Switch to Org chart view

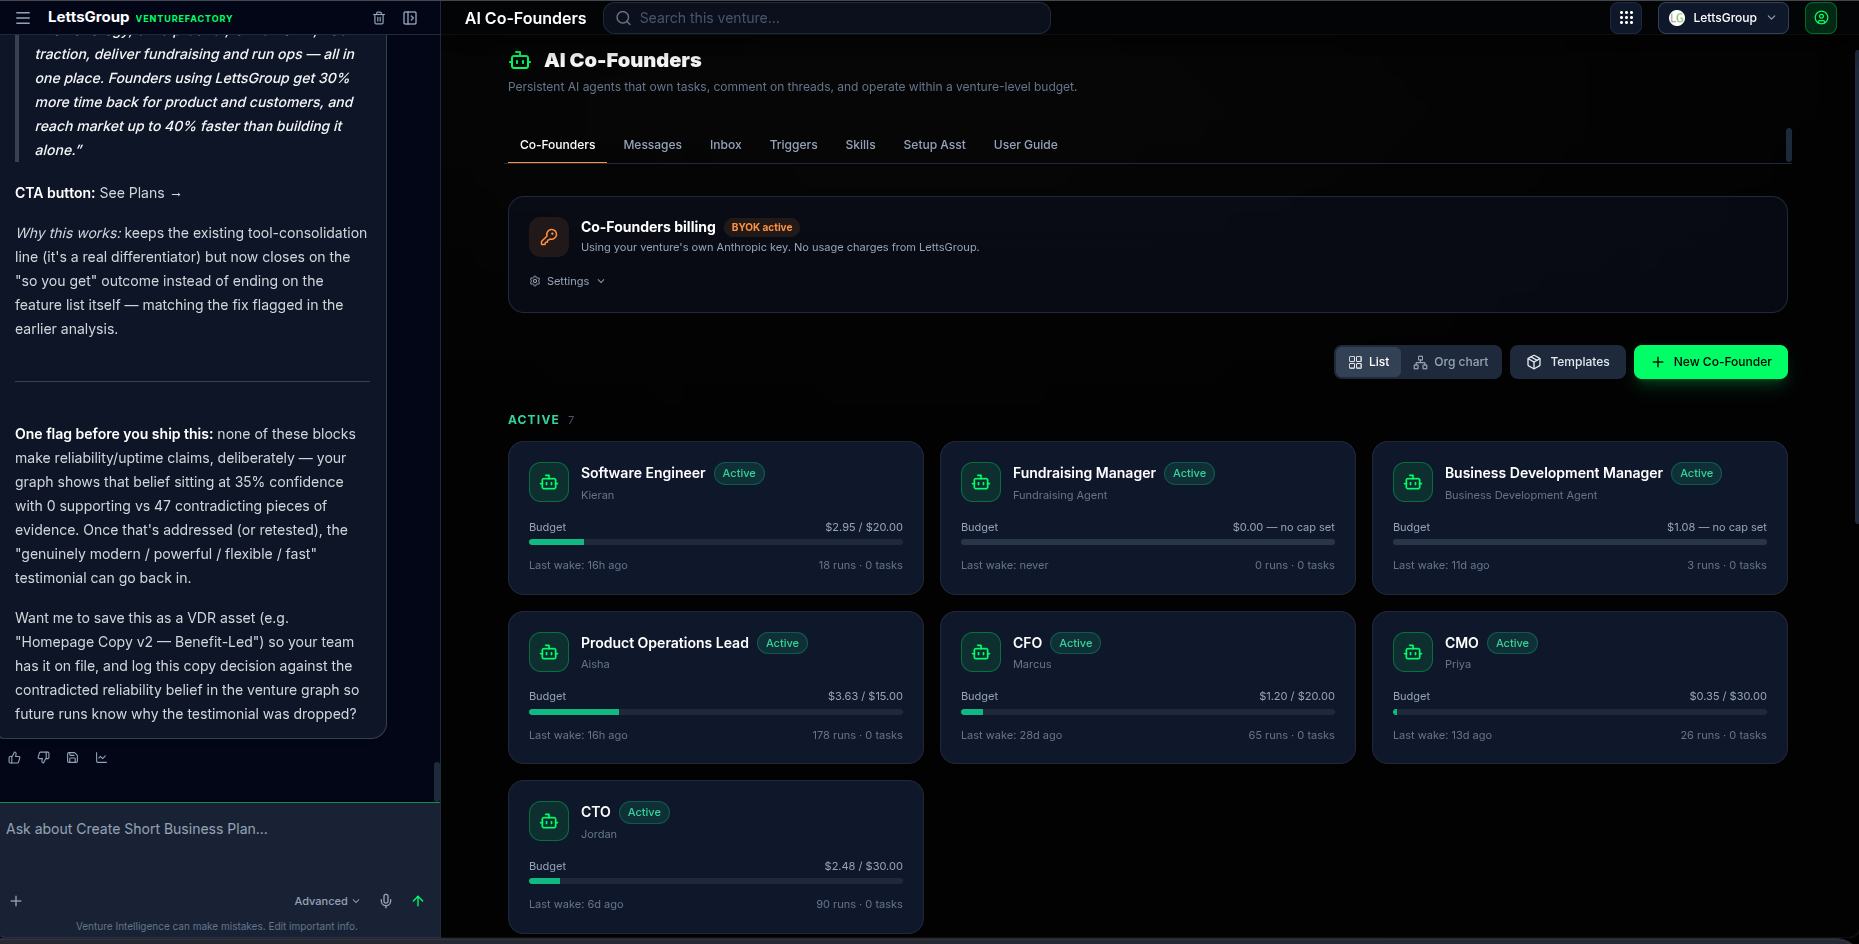(x=1451, y=362)
